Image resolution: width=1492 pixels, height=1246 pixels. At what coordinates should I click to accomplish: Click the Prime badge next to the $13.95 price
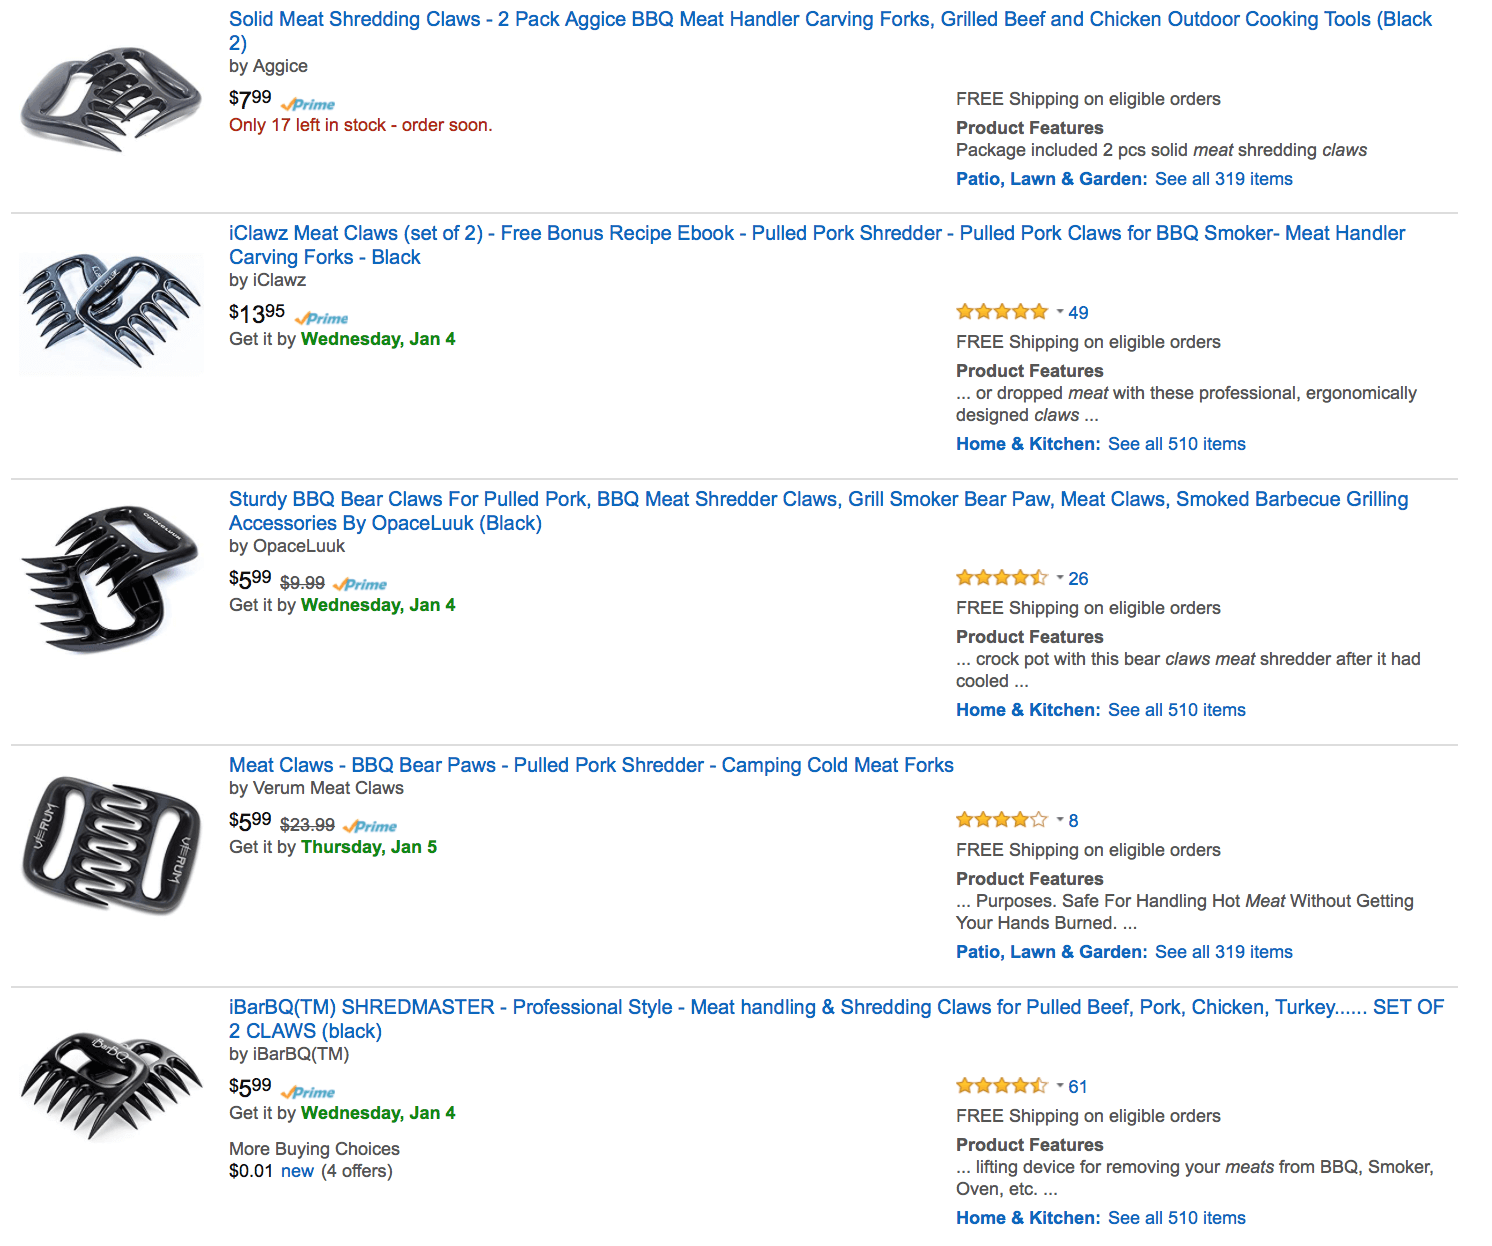[322, 317]
